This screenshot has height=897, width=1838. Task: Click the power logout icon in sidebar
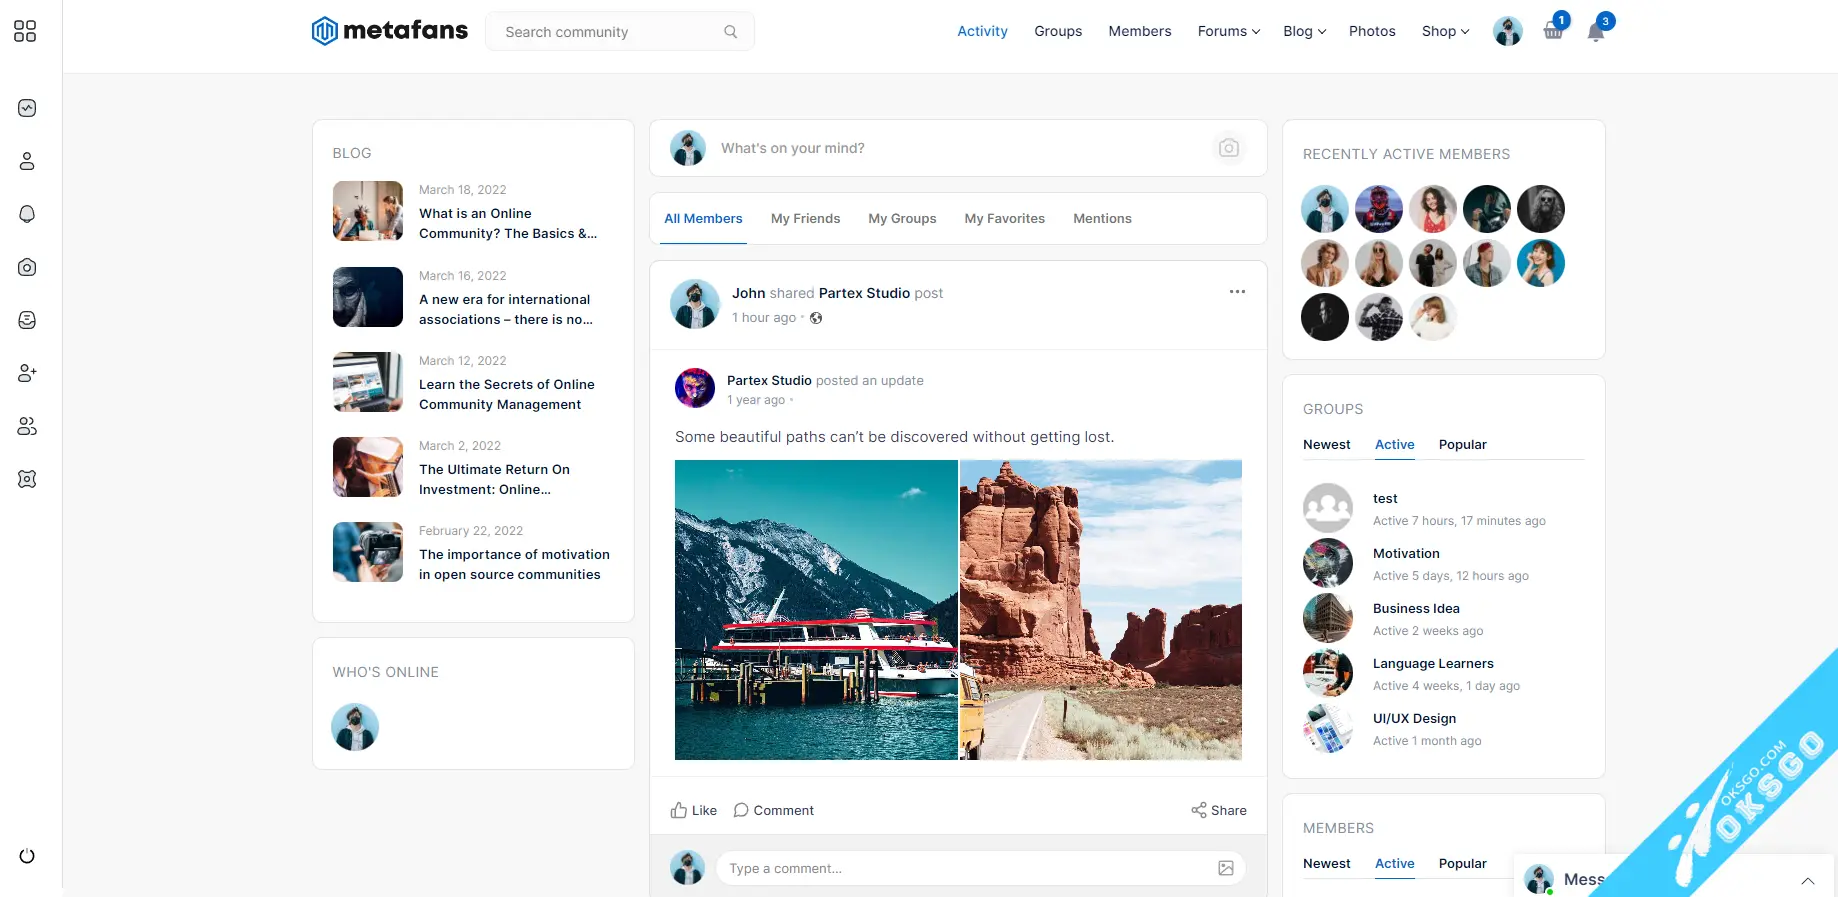pos(27,856)
